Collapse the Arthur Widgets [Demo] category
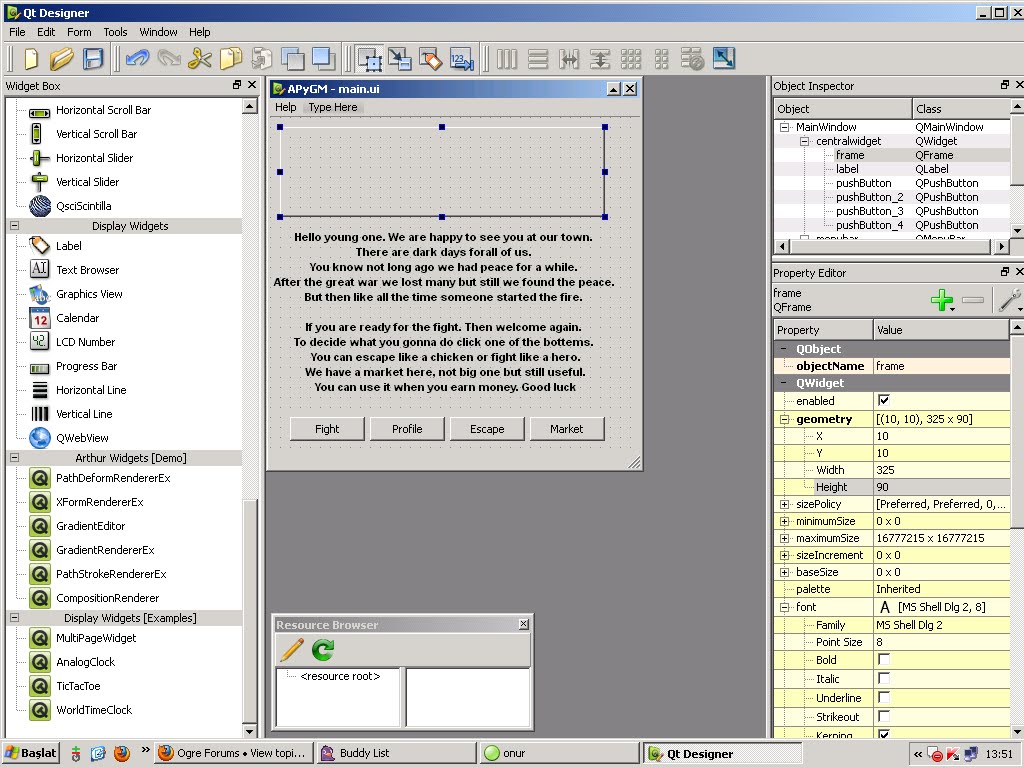1024x768 pixels. point(14,457)
